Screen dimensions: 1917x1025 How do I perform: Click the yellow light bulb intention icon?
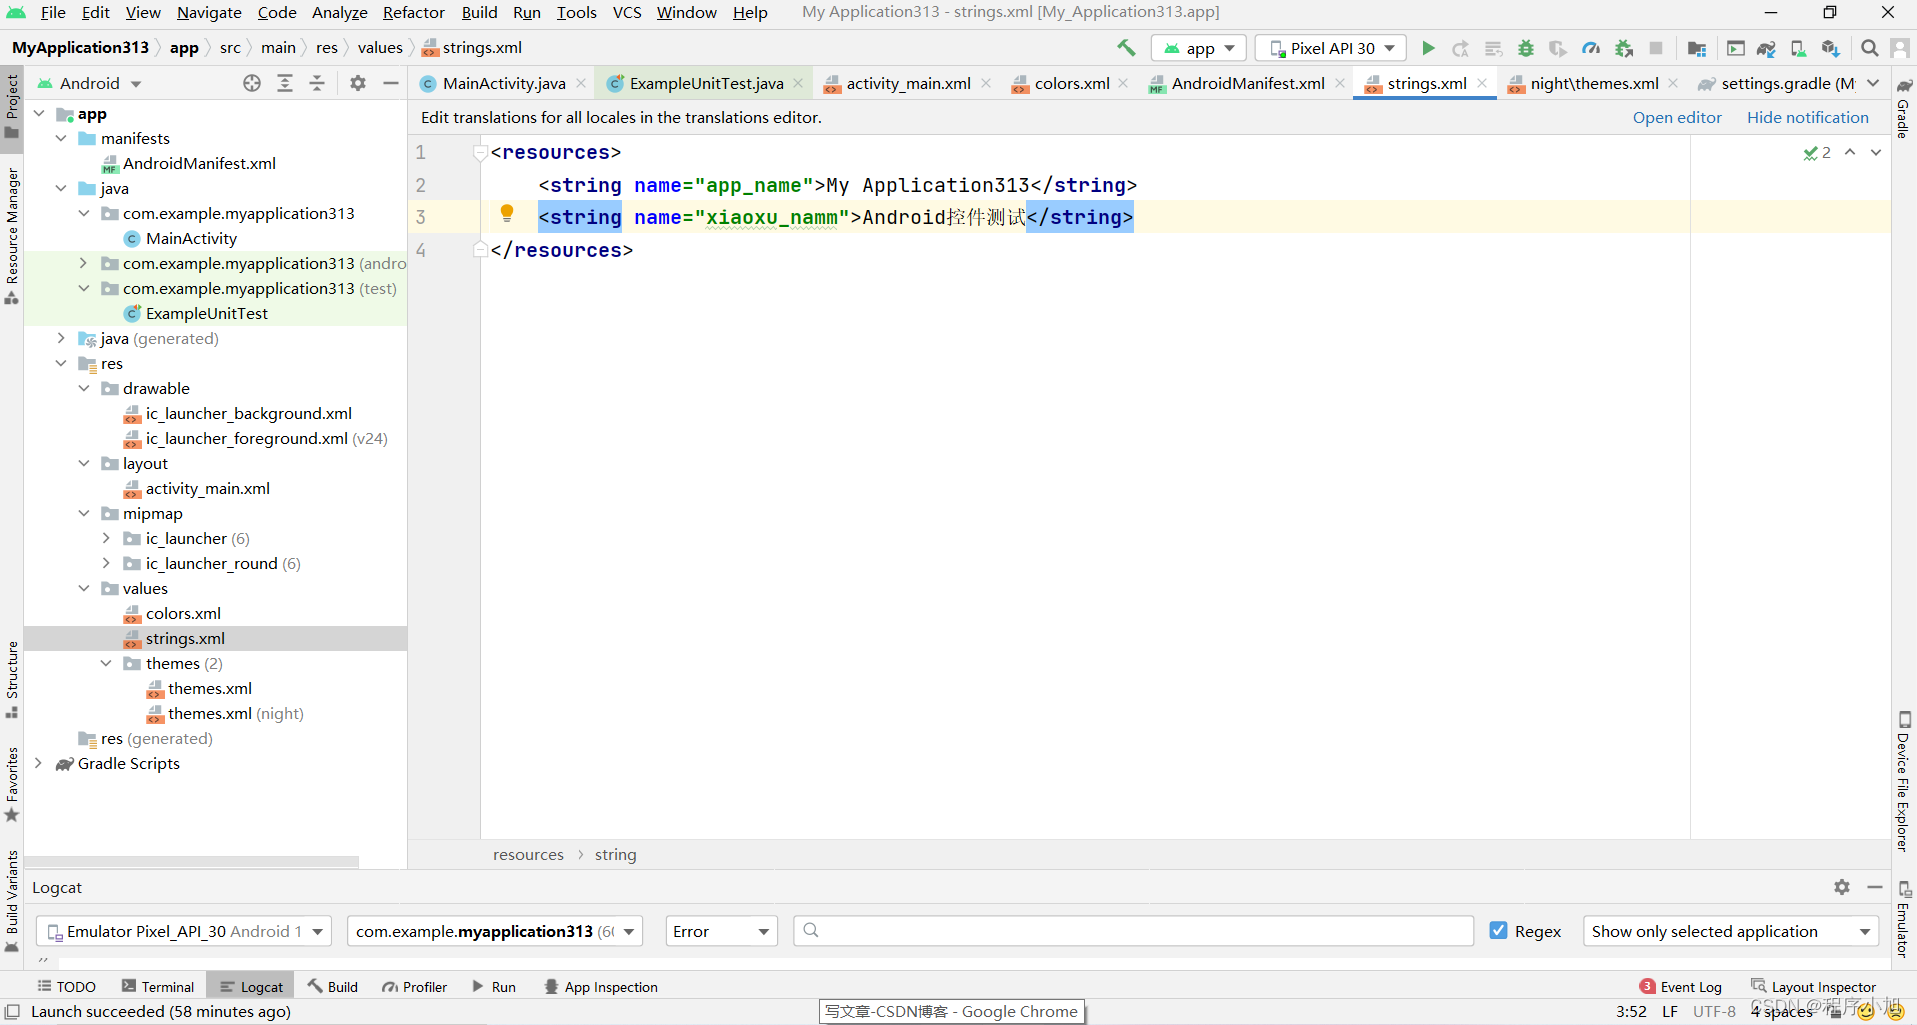(x=507, y=213)
